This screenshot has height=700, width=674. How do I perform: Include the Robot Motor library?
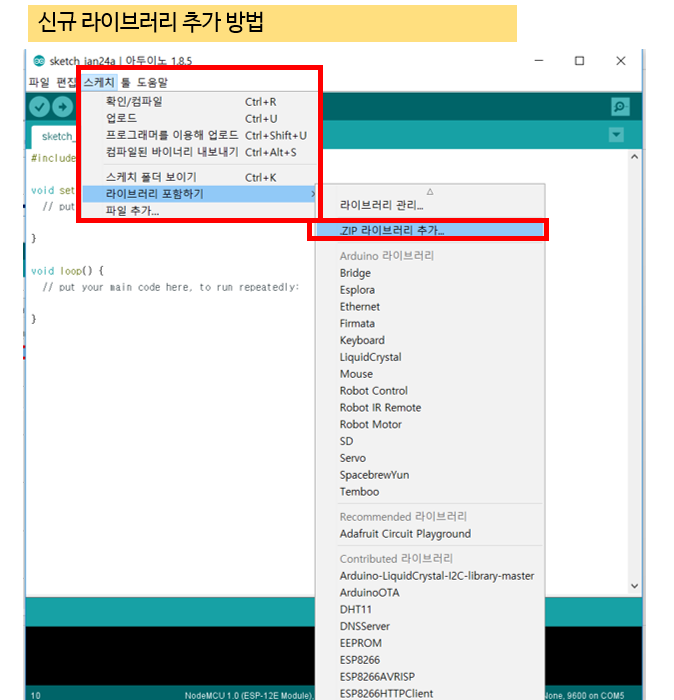[x=430, y=425]
